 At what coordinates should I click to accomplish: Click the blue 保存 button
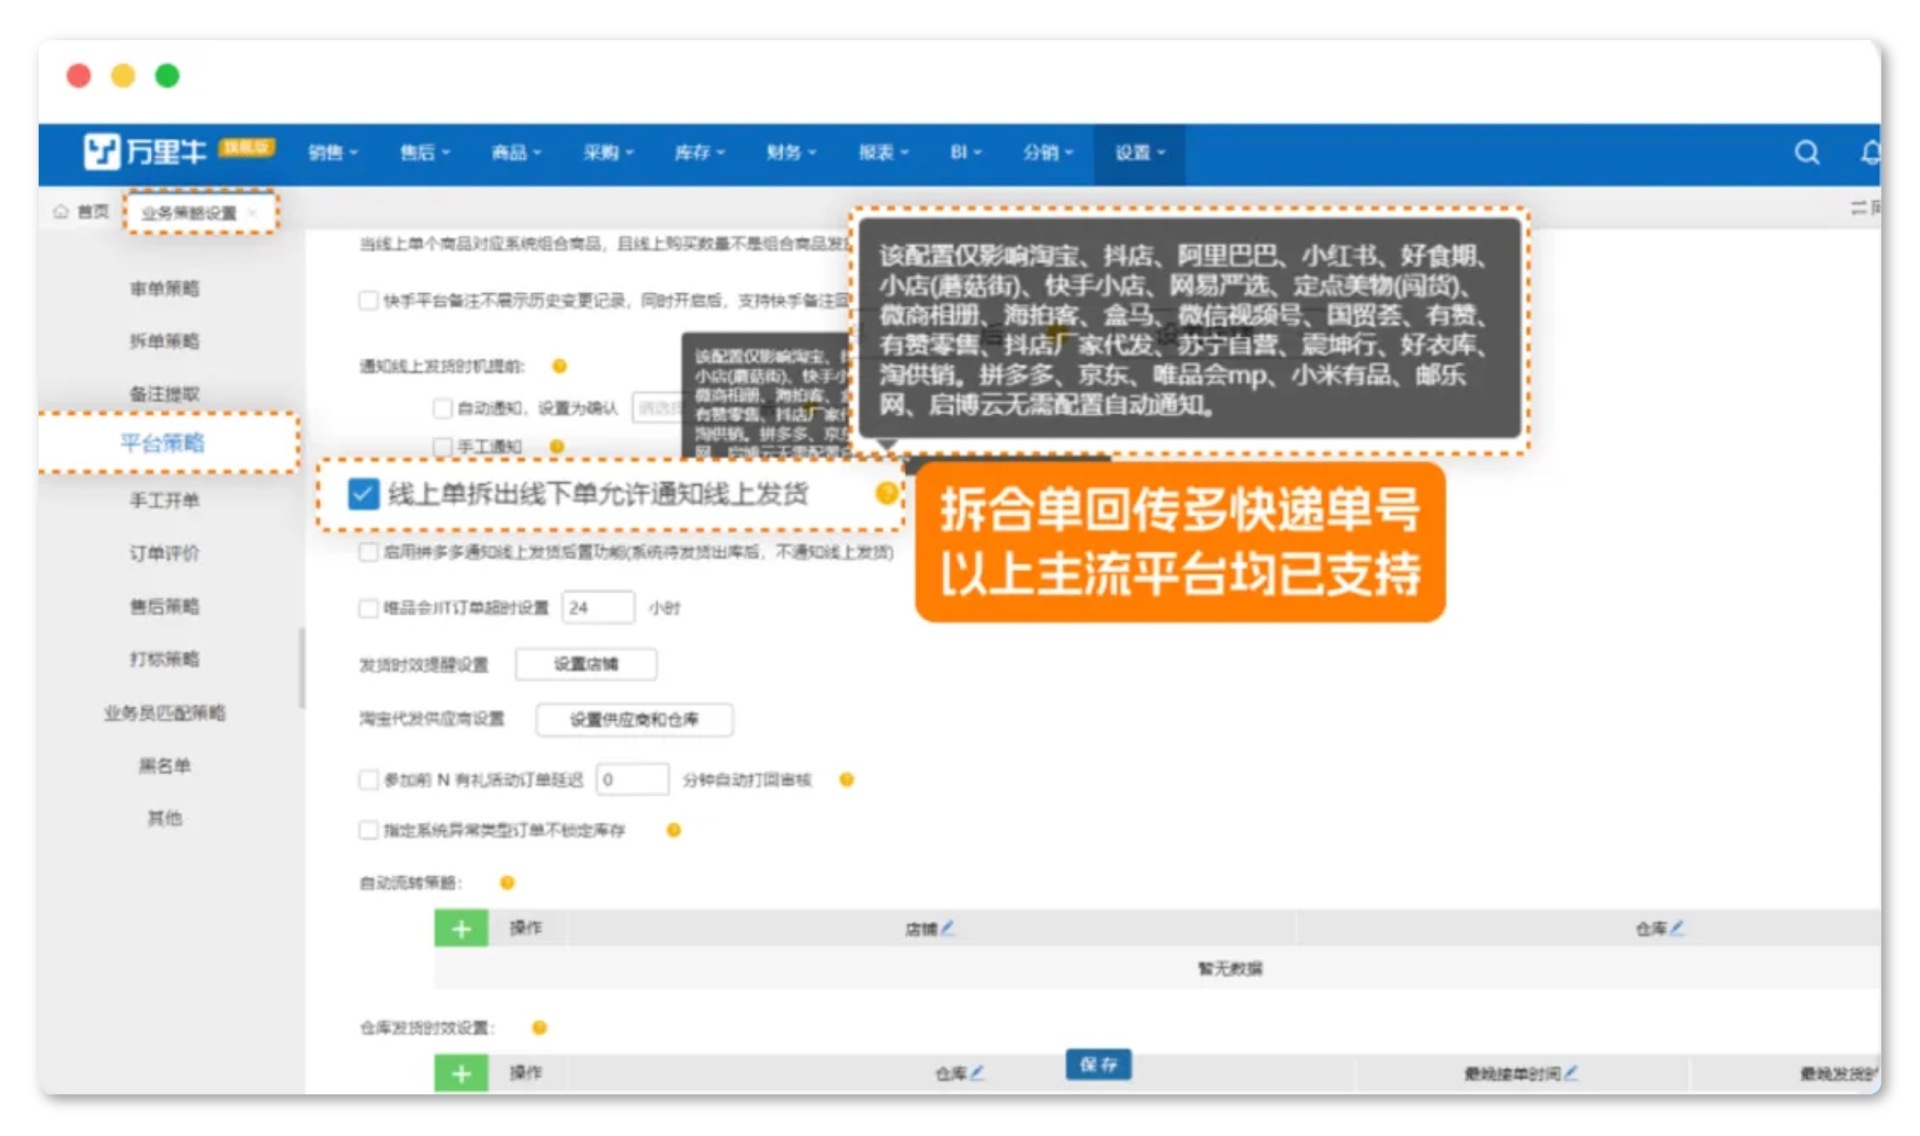coord(1098,1065)
